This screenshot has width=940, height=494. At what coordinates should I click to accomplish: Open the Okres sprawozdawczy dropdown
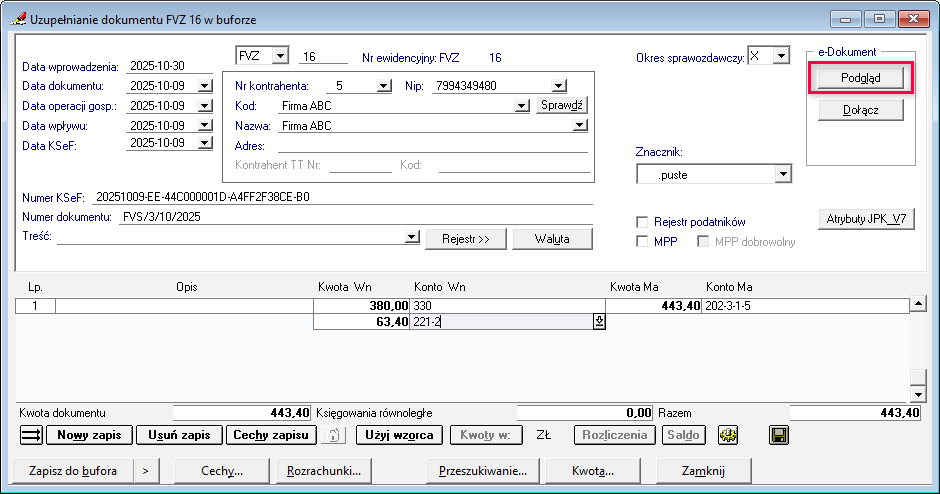coord(781,56)
